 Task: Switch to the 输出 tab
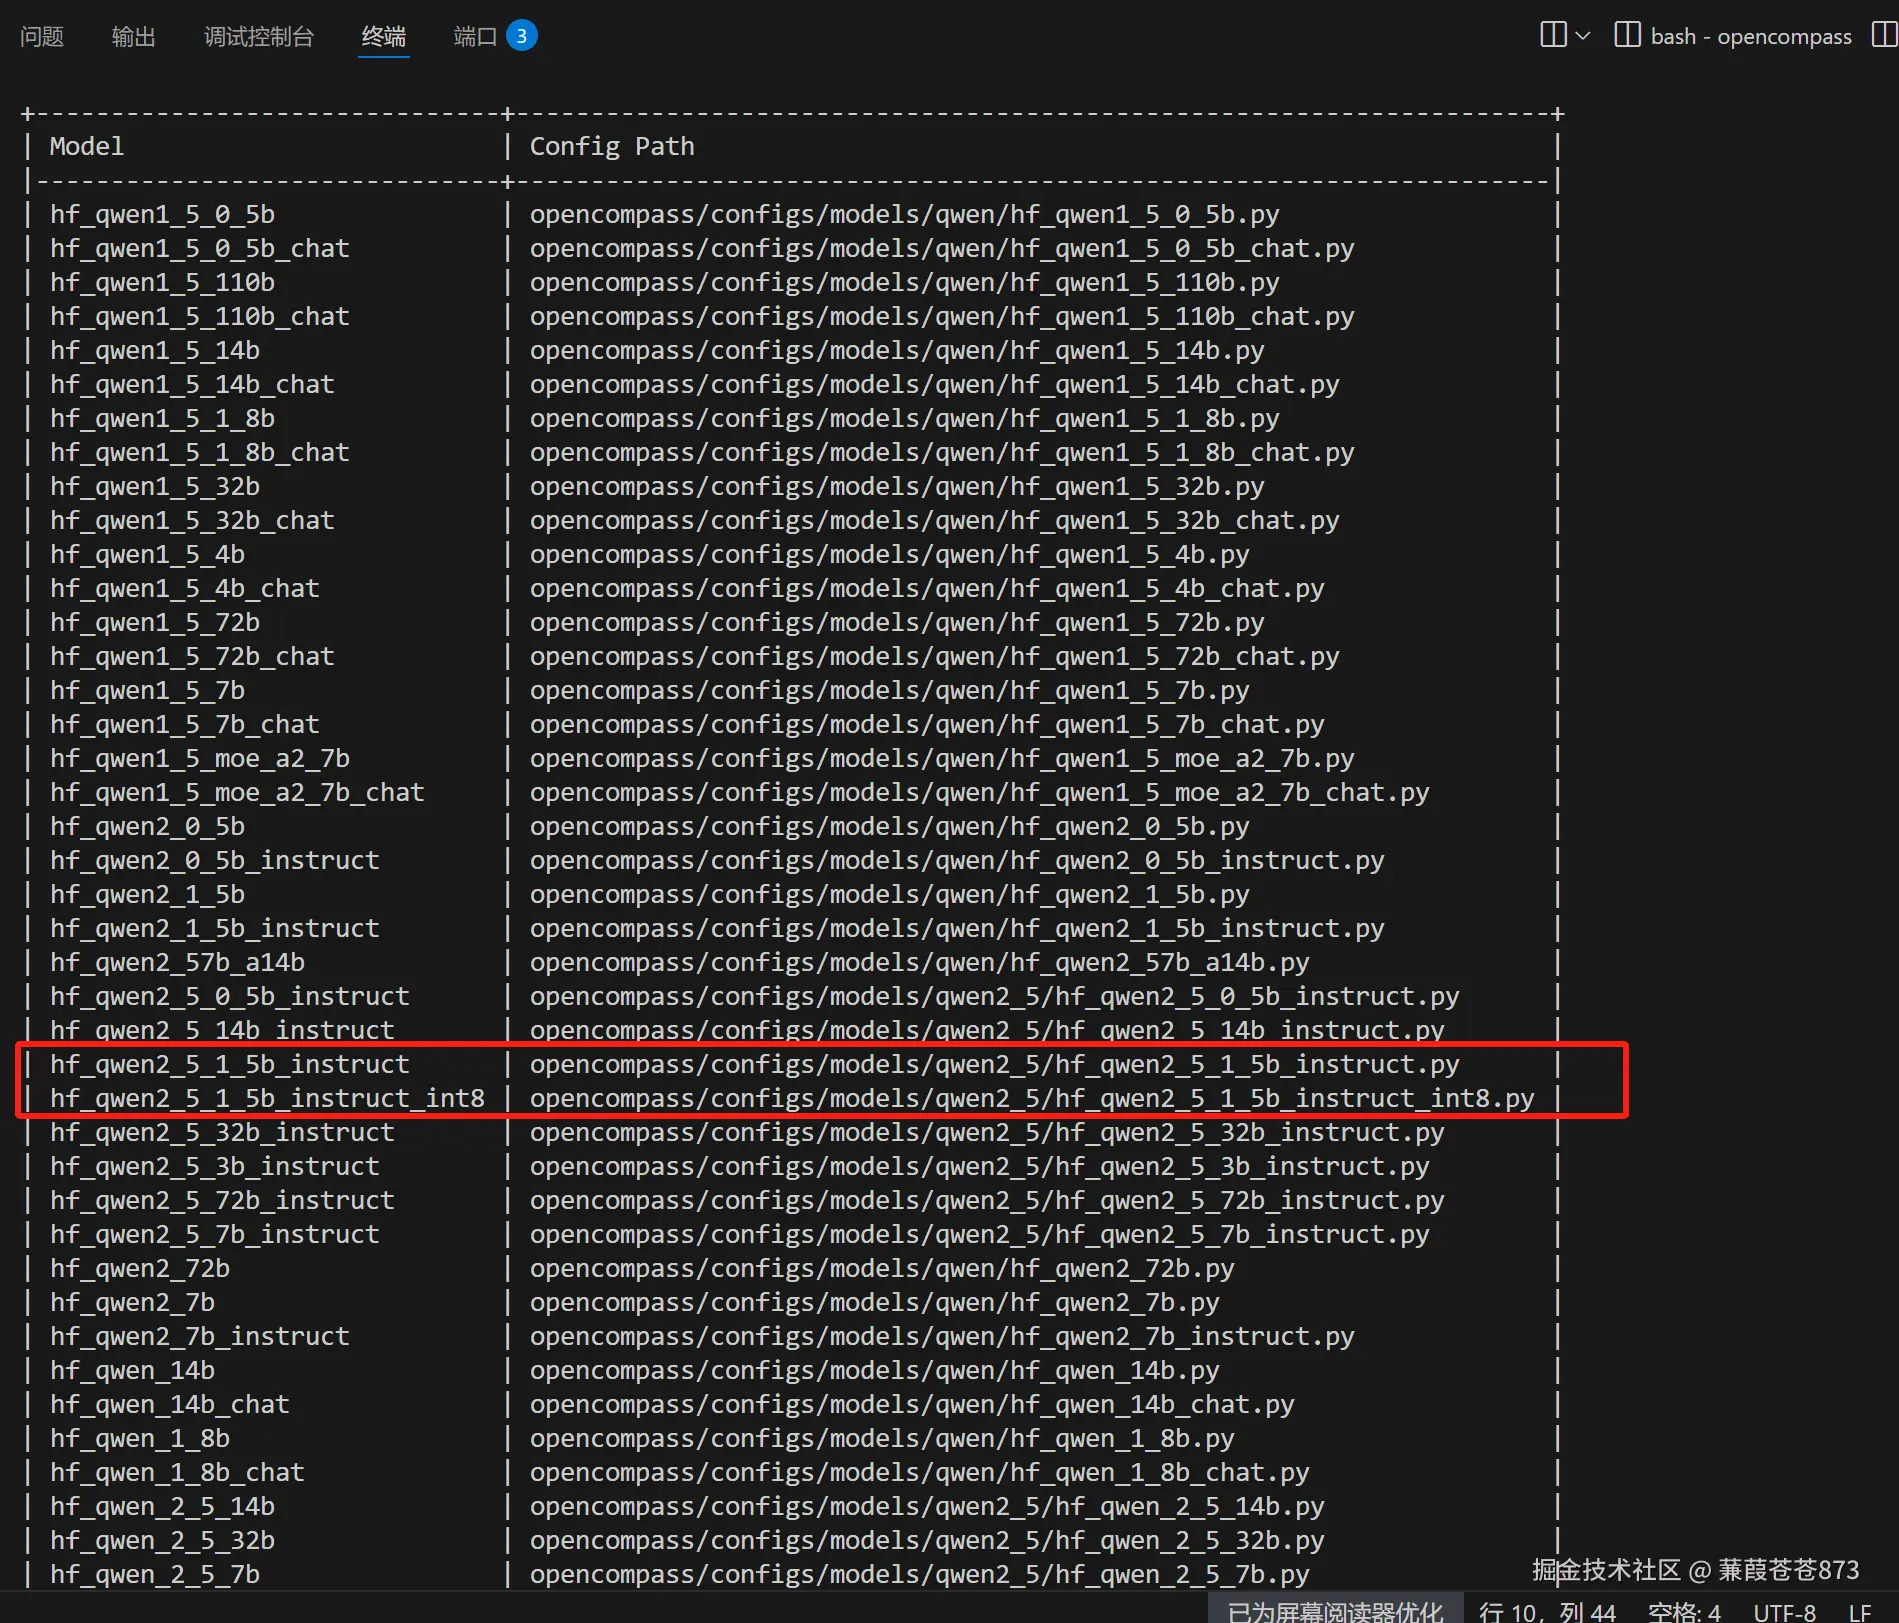pos(134,37)
